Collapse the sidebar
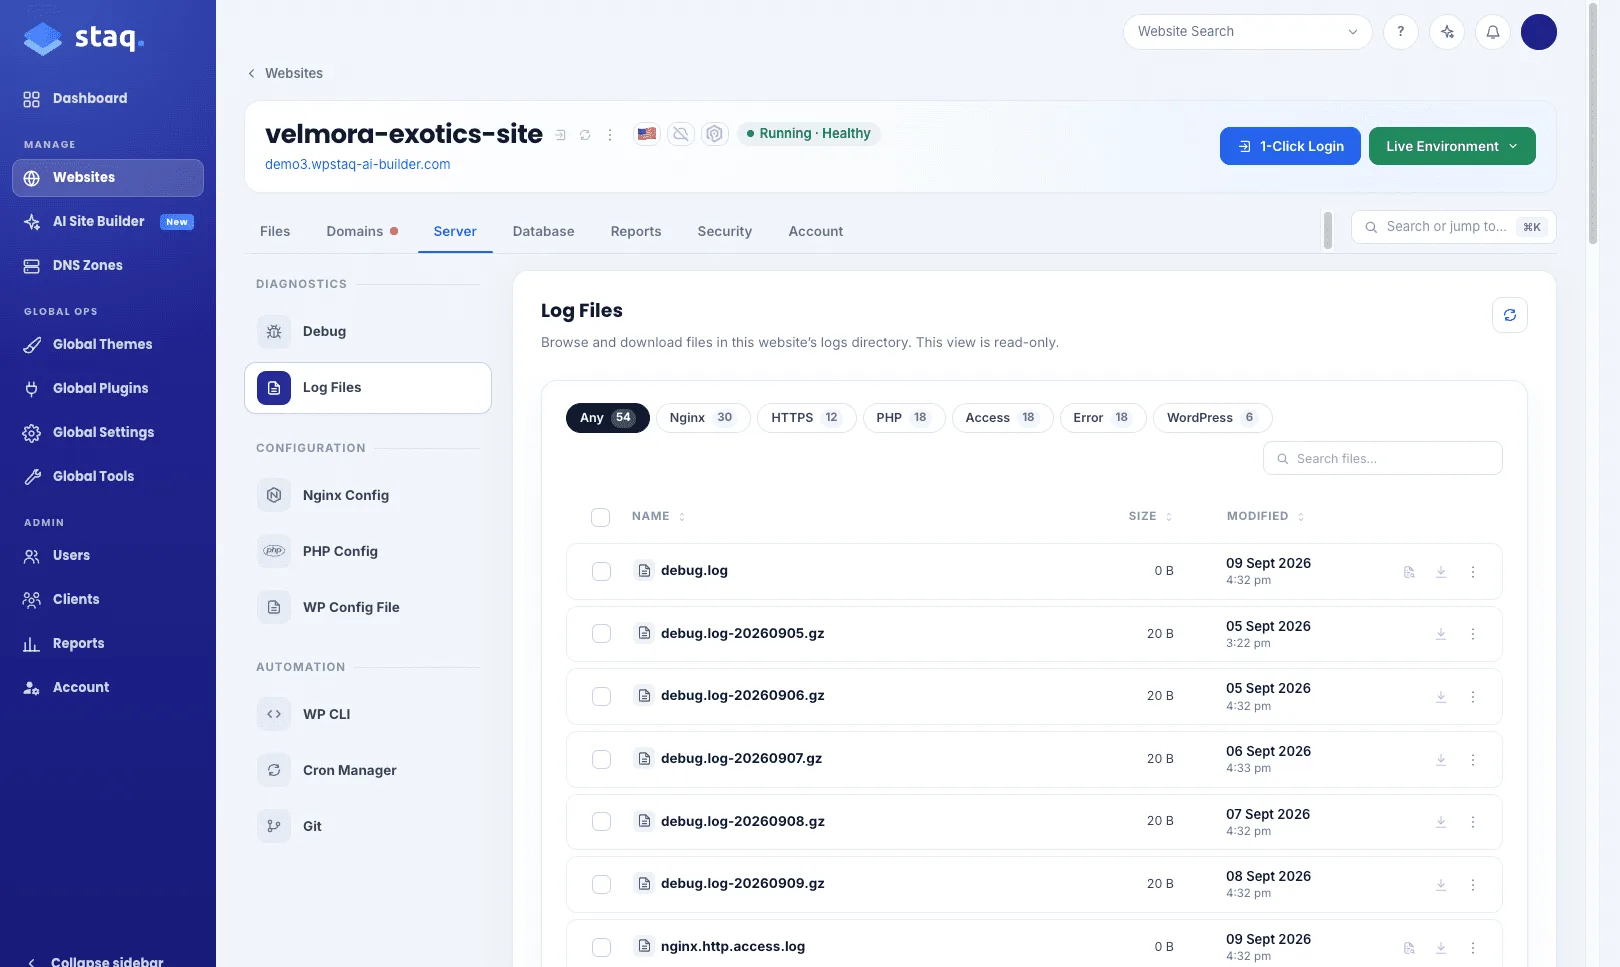The image size is (1620, 967). click(96, 961)
